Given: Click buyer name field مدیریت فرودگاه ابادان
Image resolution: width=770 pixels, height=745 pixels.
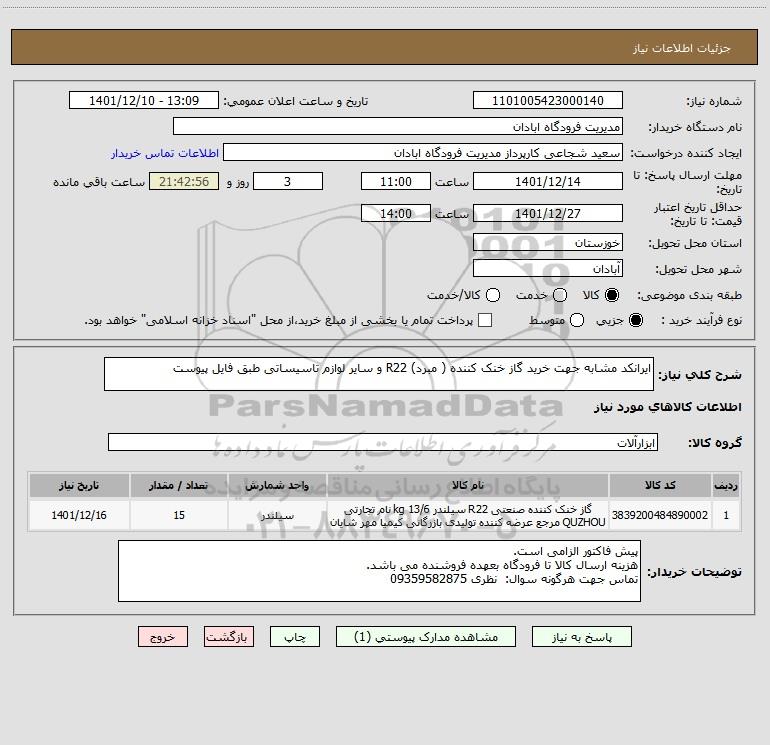Looking at the screenshot, I should tap(398, 127).
